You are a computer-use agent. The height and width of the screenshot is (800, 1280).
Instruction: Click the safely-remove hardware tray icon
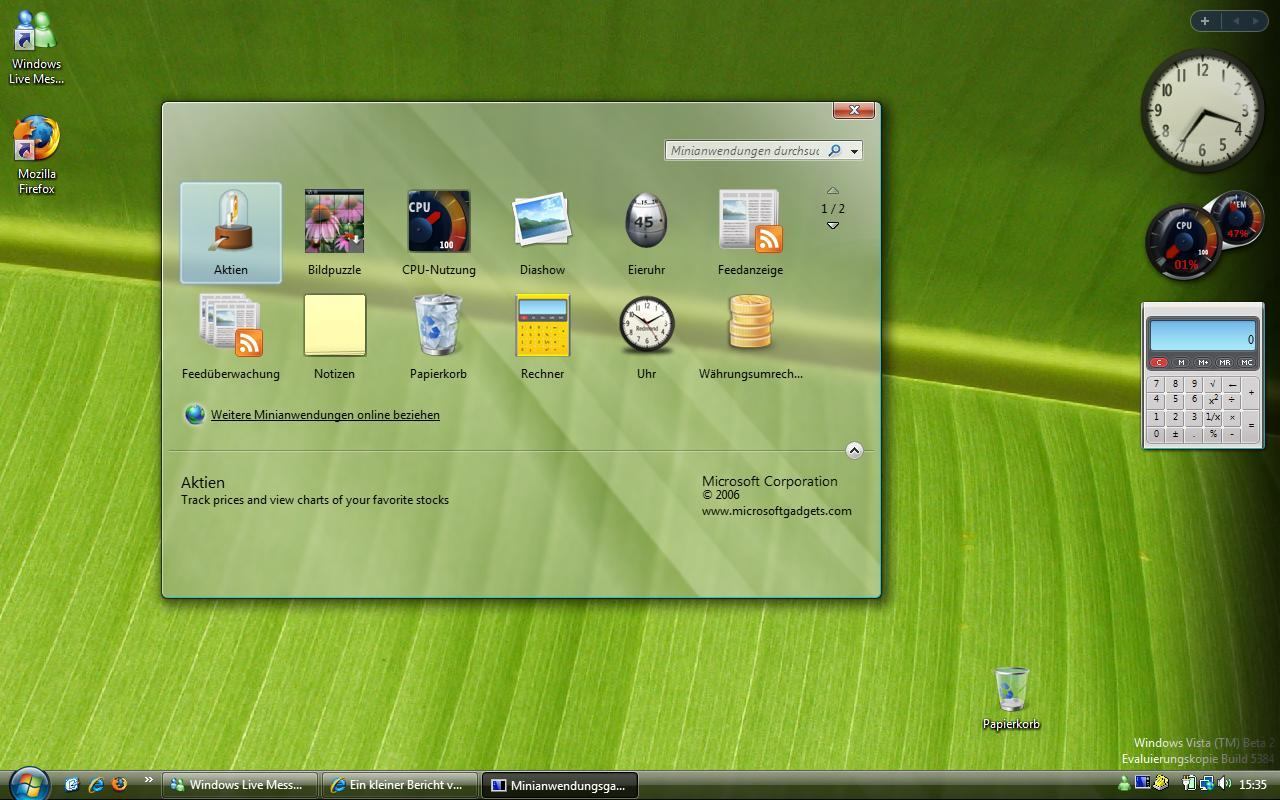click(x=1161, y=783)
